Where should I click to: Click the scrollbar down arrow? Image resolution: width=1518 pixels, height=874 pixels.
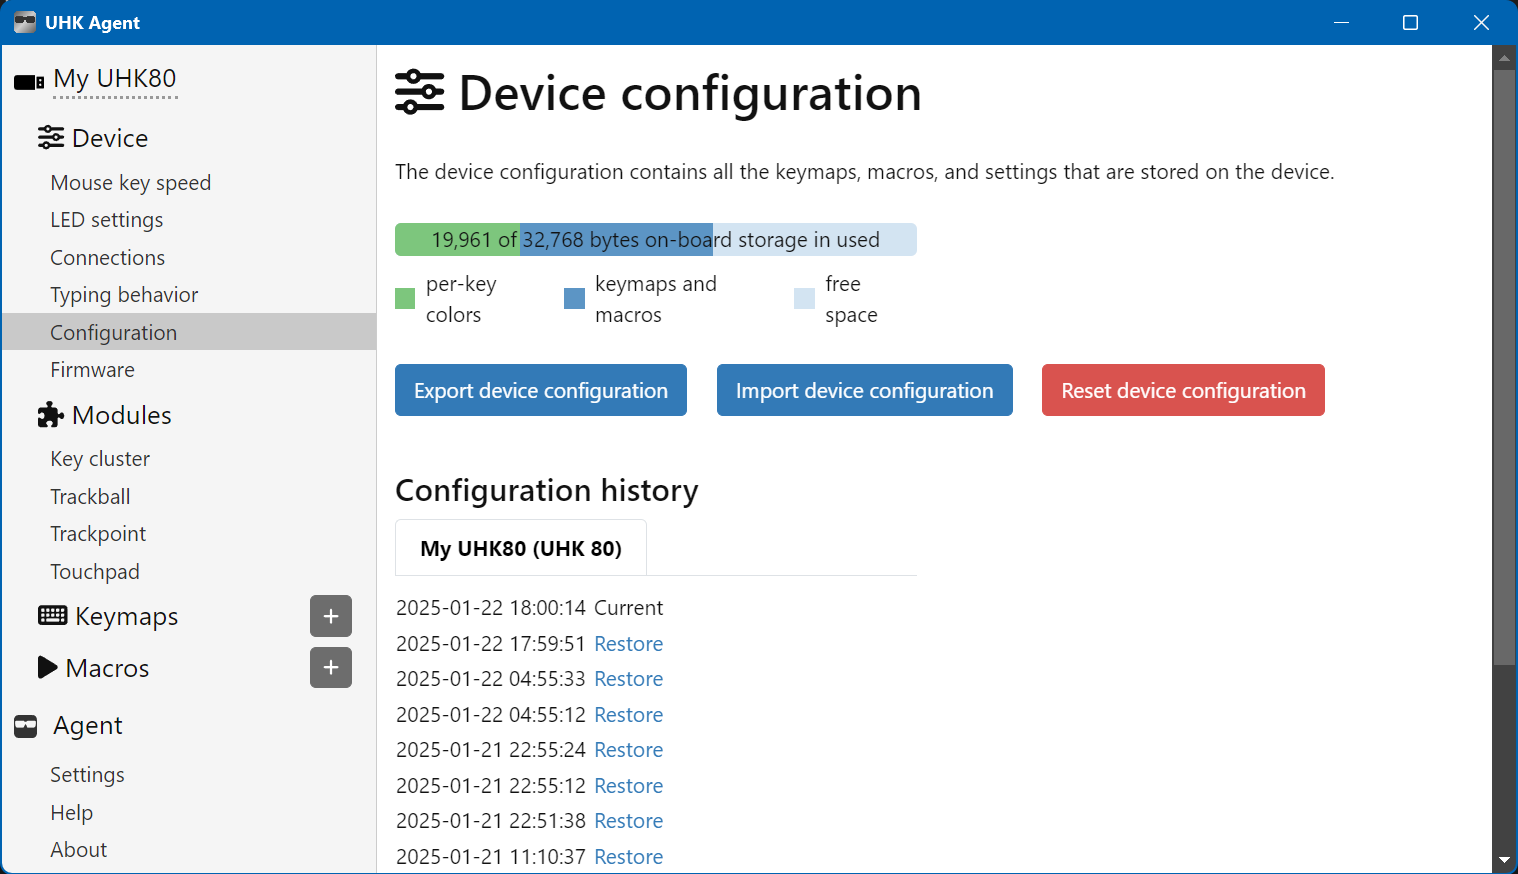point(1504,860)
